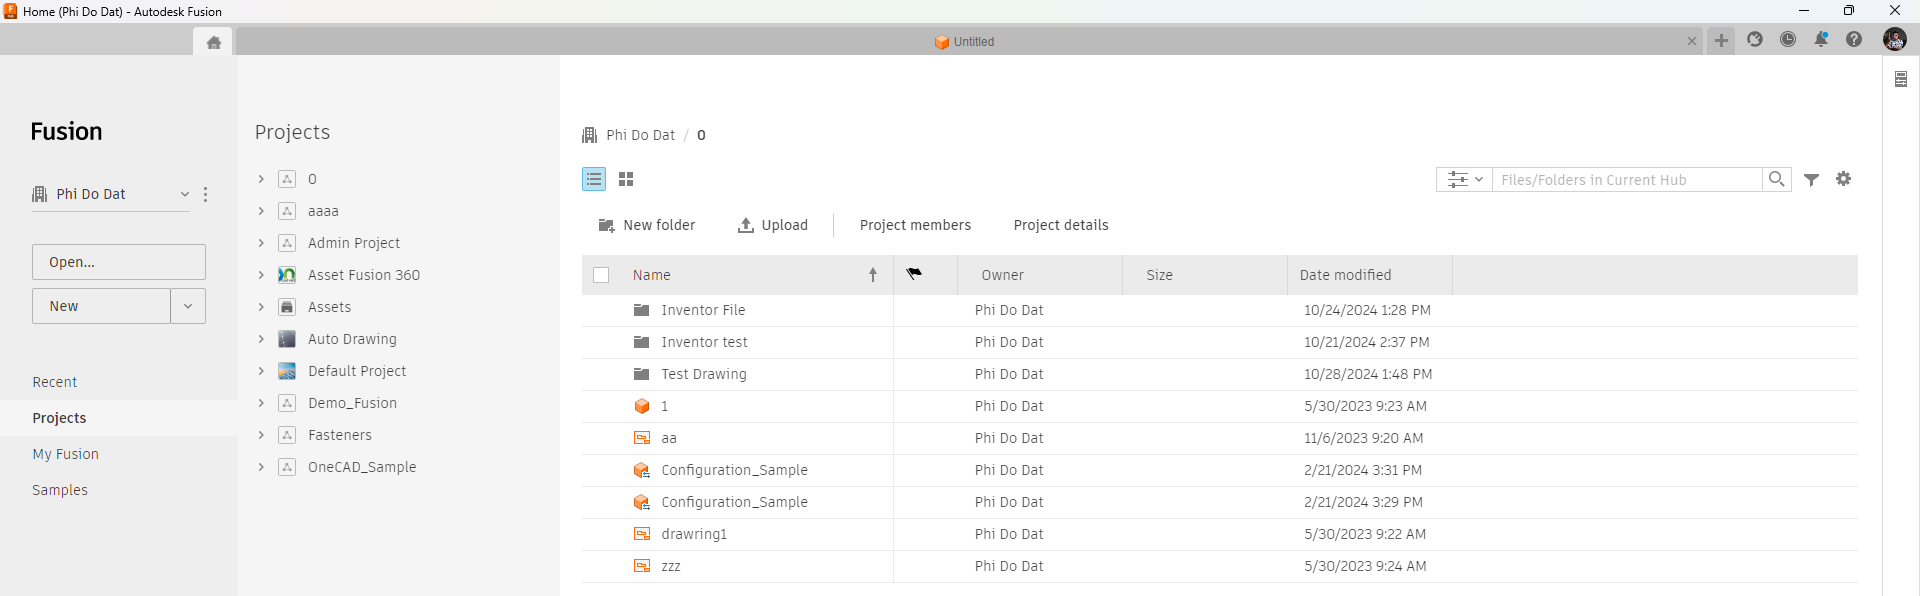Toggle the data panel icon at right edge

(1901, 79)
